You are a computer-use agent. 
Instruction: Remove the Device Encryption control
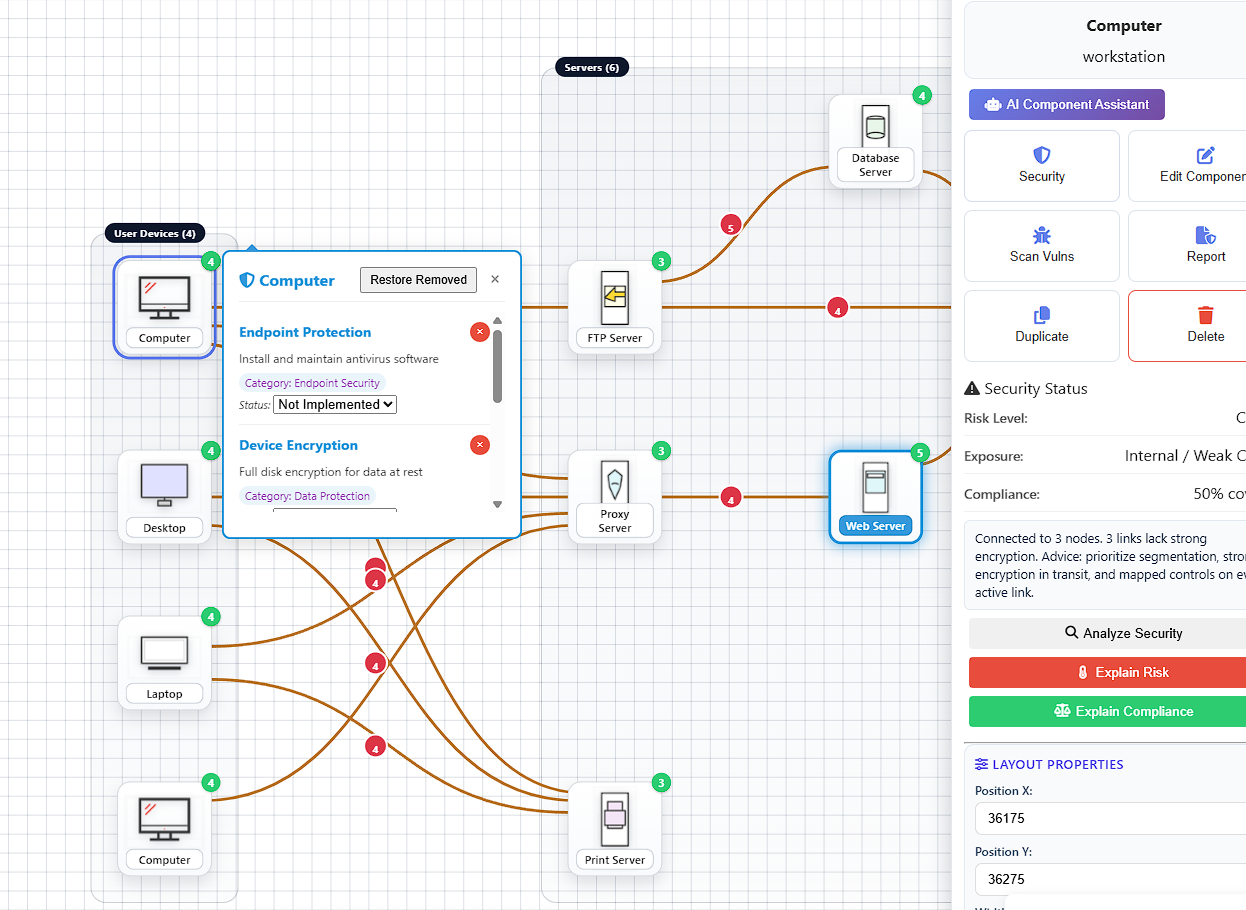tap(480, 445)
